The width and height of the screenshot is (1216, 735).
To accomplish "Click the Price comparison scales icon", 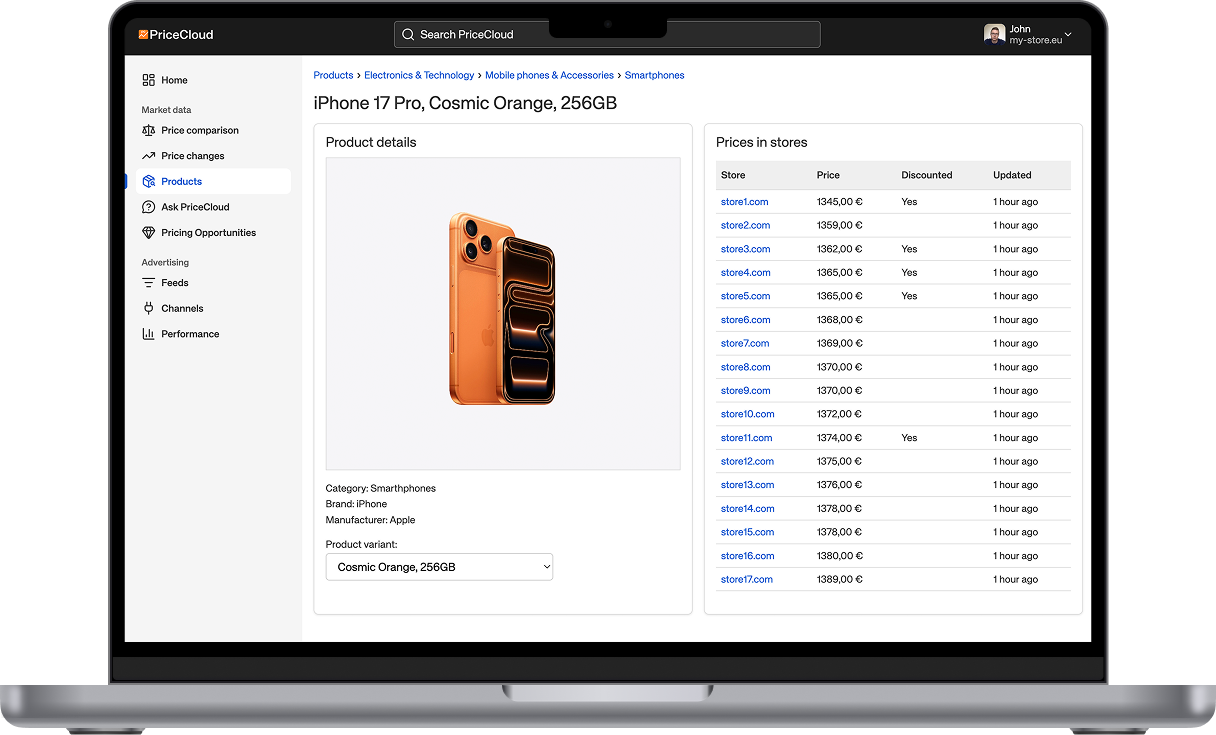I will (x=148, y=130).
